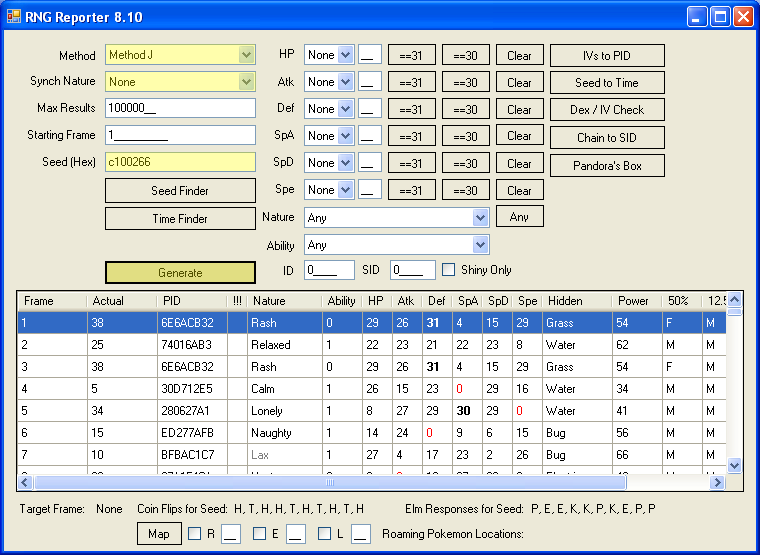Open Pandora's Box
Viewport: 760px width, 555px height.
click(x=607, y=166)
